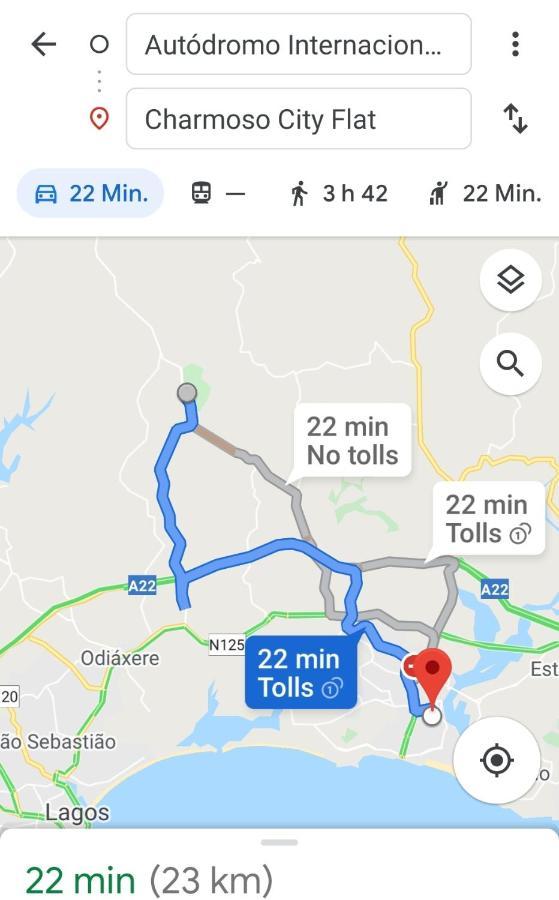Center map with my location button
The width and height of the screenshot is (559, 900).
point(496,761)
